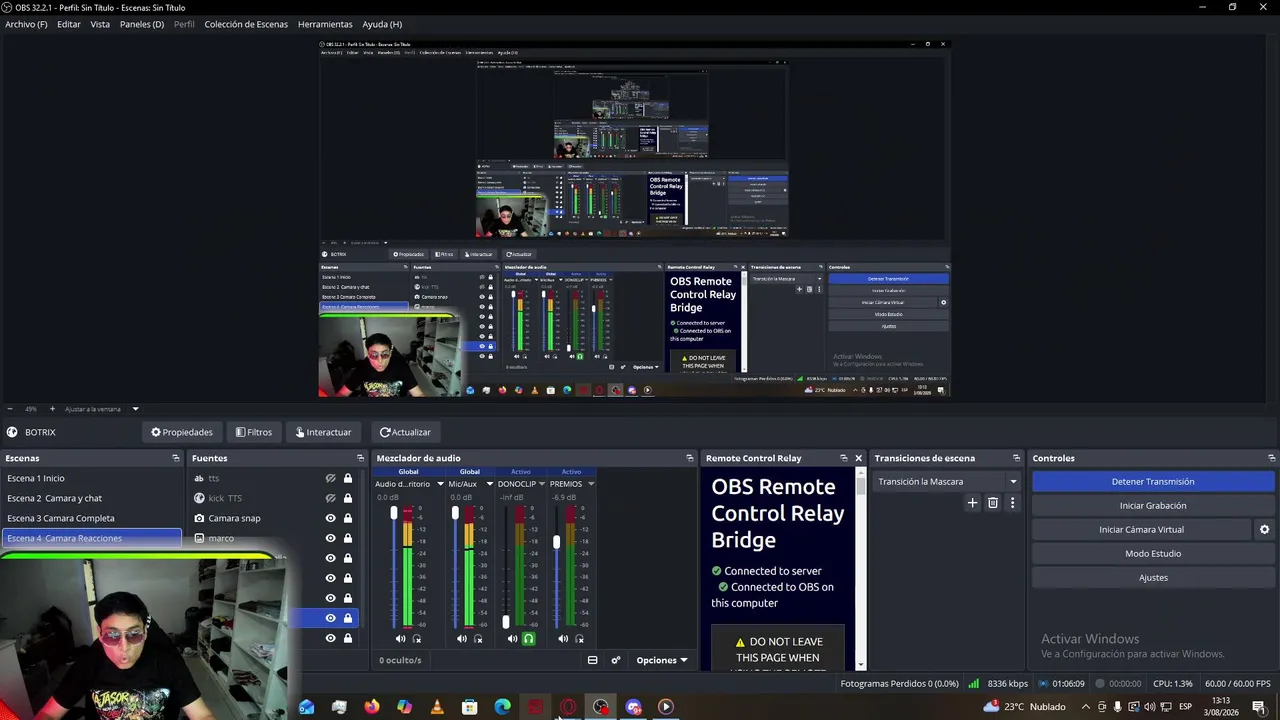Click the OBS Studio taskbar icon
1280x720 pixels.
coord(600,707)
